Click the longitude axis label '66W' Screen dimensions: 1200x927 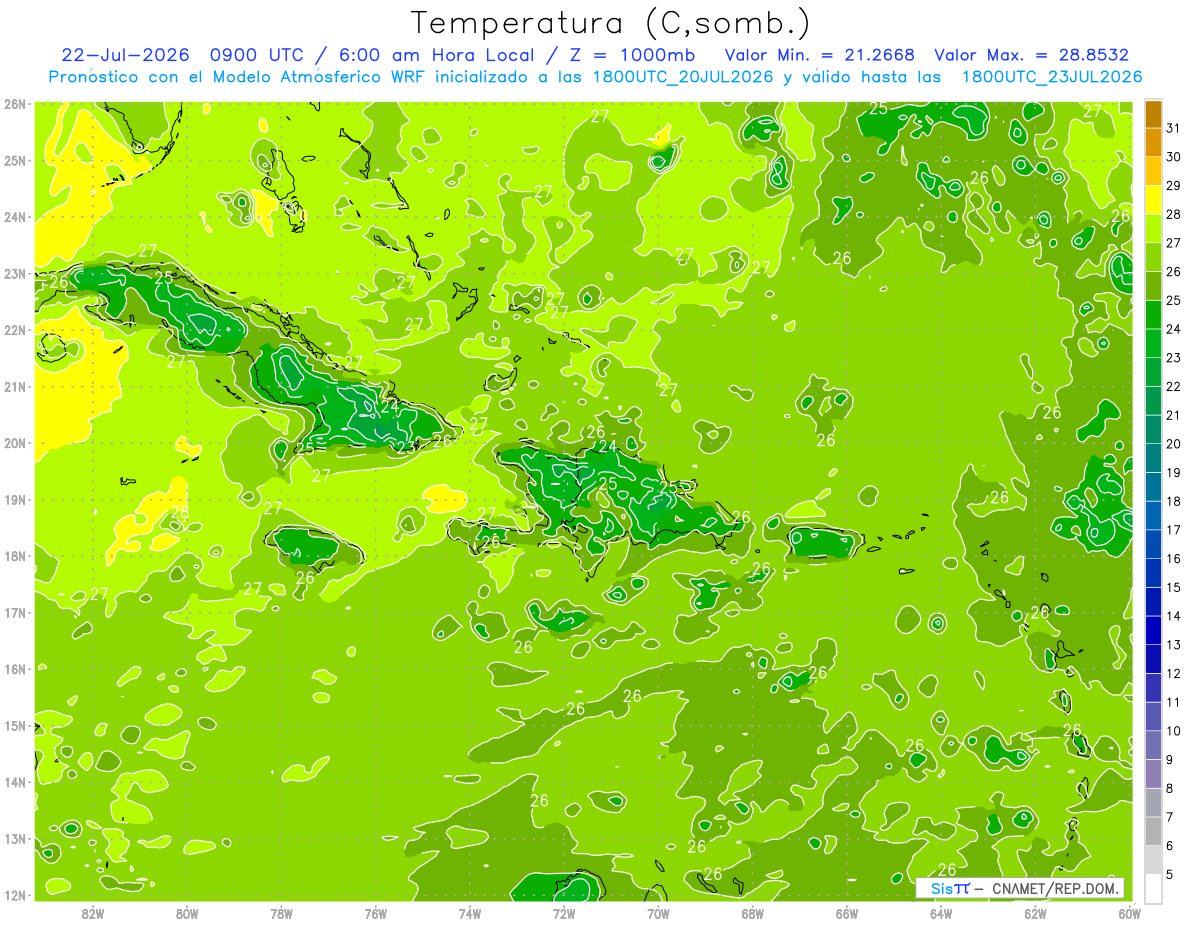(846, 913)
